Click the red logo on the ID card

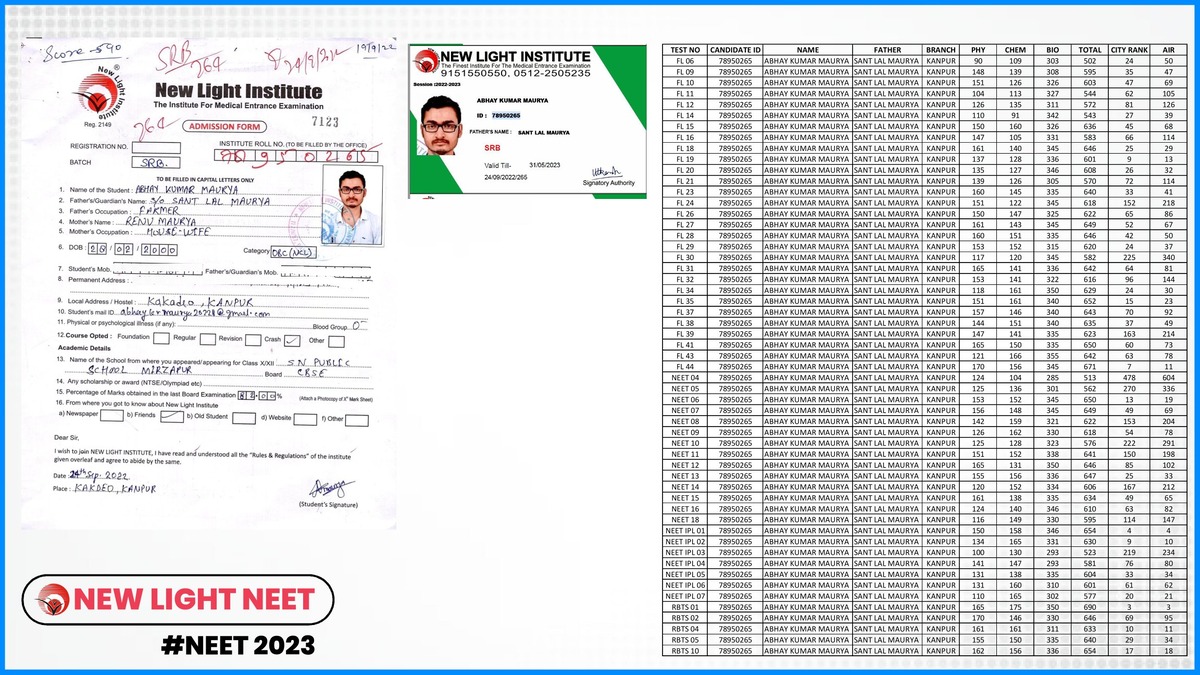[427, 61]
